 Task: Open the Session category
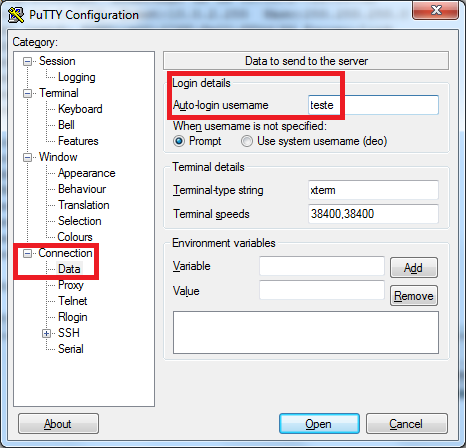click(57, 61)
